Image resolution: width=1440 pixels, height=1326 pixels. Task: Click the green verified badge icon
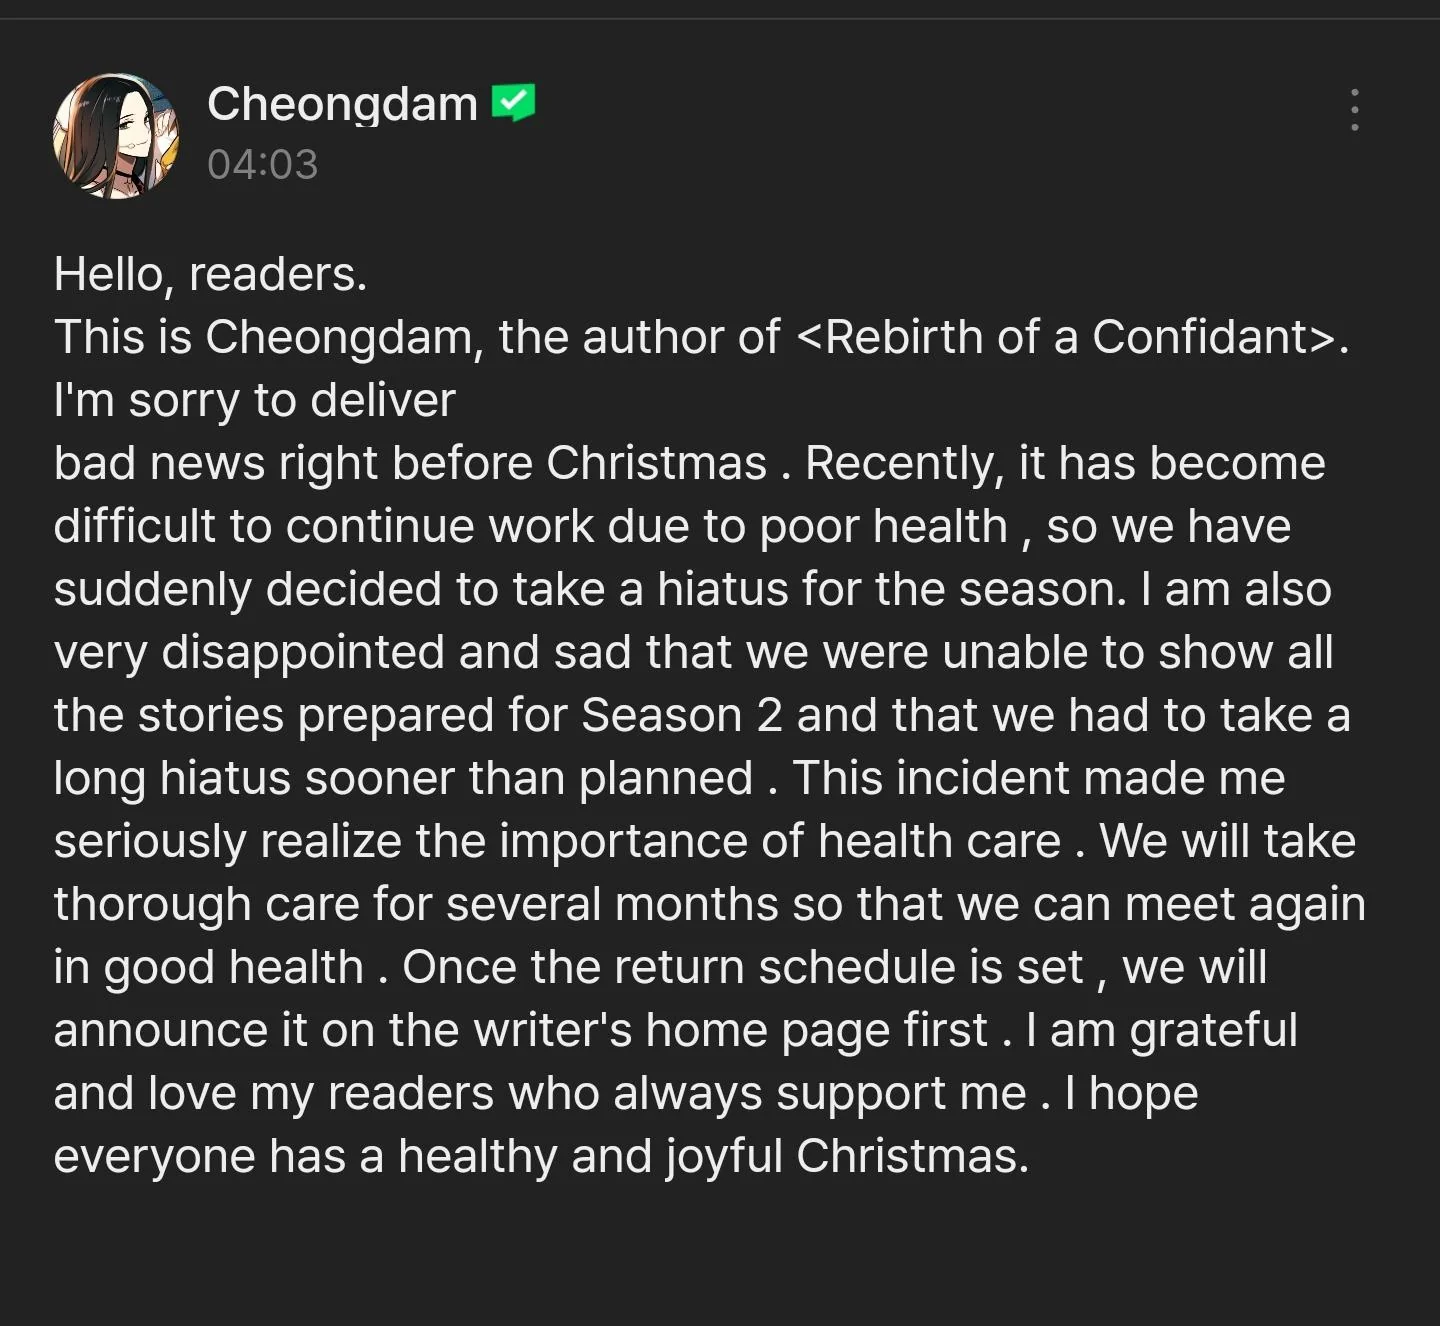(x=513, y=102)
